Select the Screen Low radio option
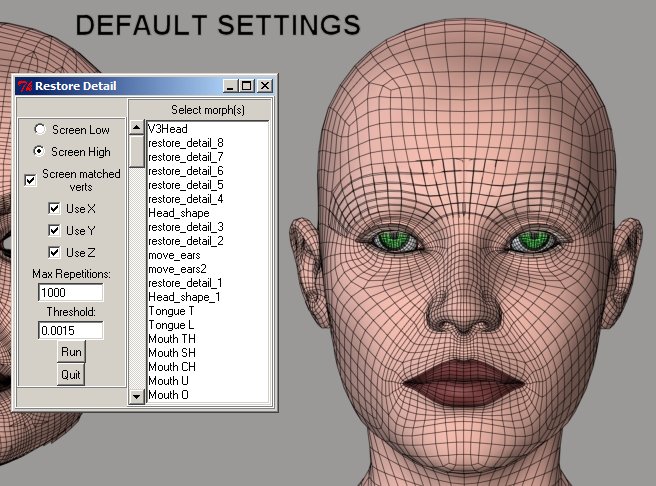Viewport: 656px width, 486px height. click(x=39, y=130)
